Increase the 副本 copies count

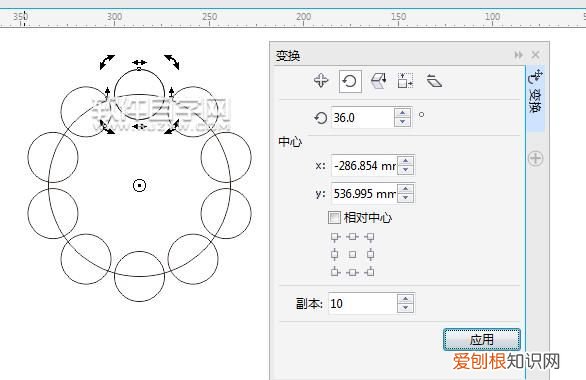405,299
